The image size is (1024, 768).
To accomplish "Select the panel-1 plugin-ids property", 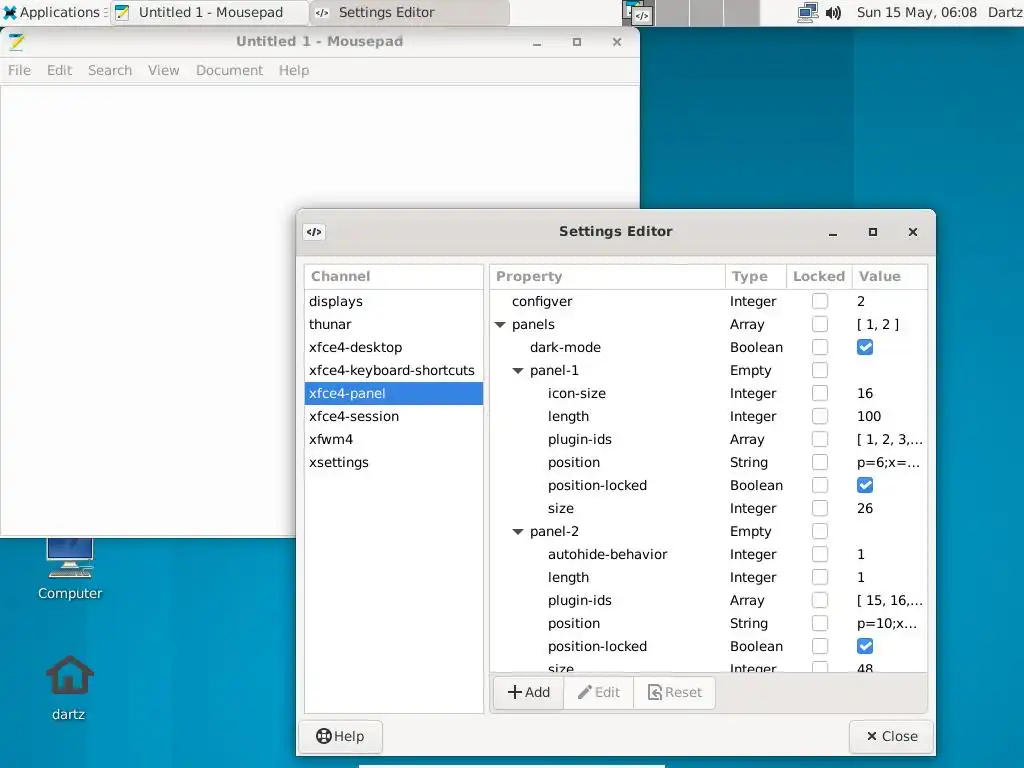I will [x=709, y=440].
